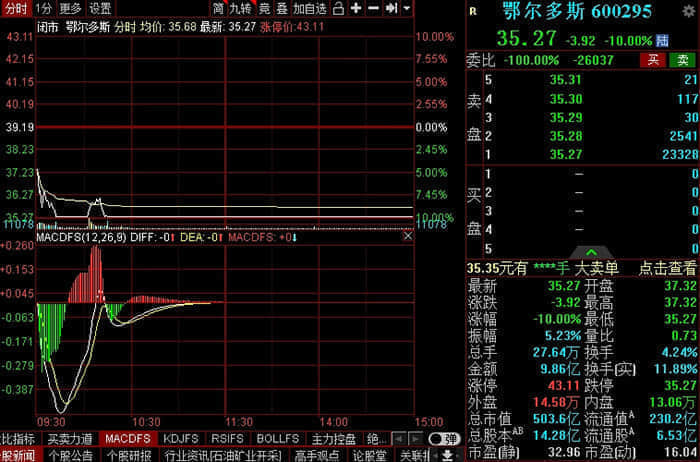Zoom out with the minus icon

(x=374, y=8)
